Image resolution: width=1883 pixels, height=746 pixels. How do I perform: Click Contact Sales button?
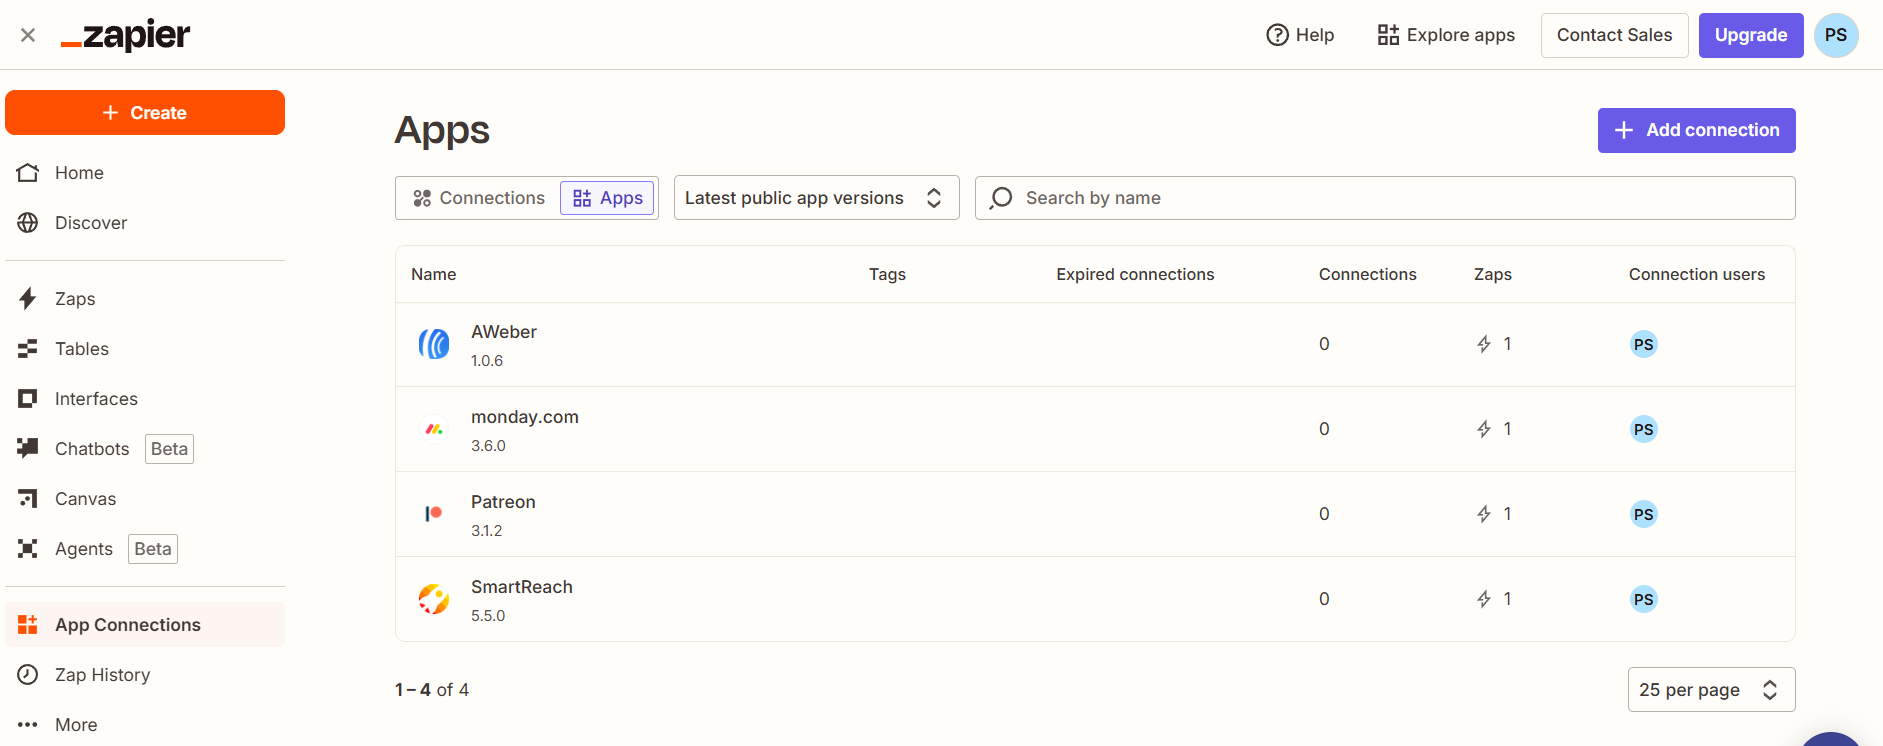[1614, 35]
